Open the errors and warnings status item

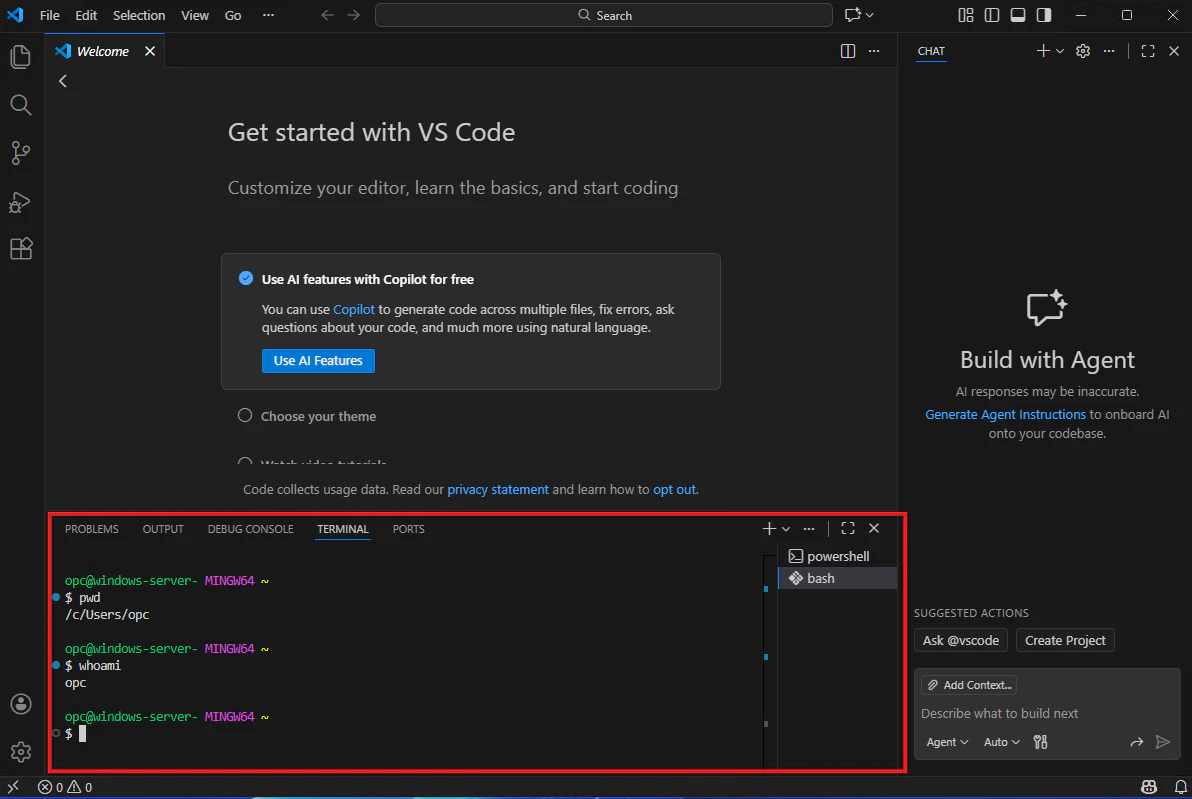[65, 788]
